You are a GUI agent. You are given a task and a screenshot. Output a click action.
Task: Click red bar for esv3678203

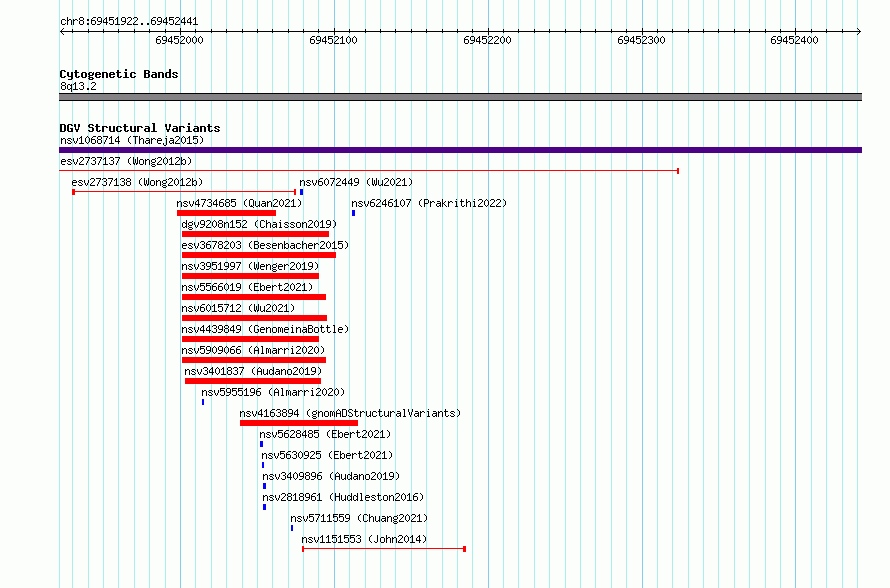[x=259, y=255]
